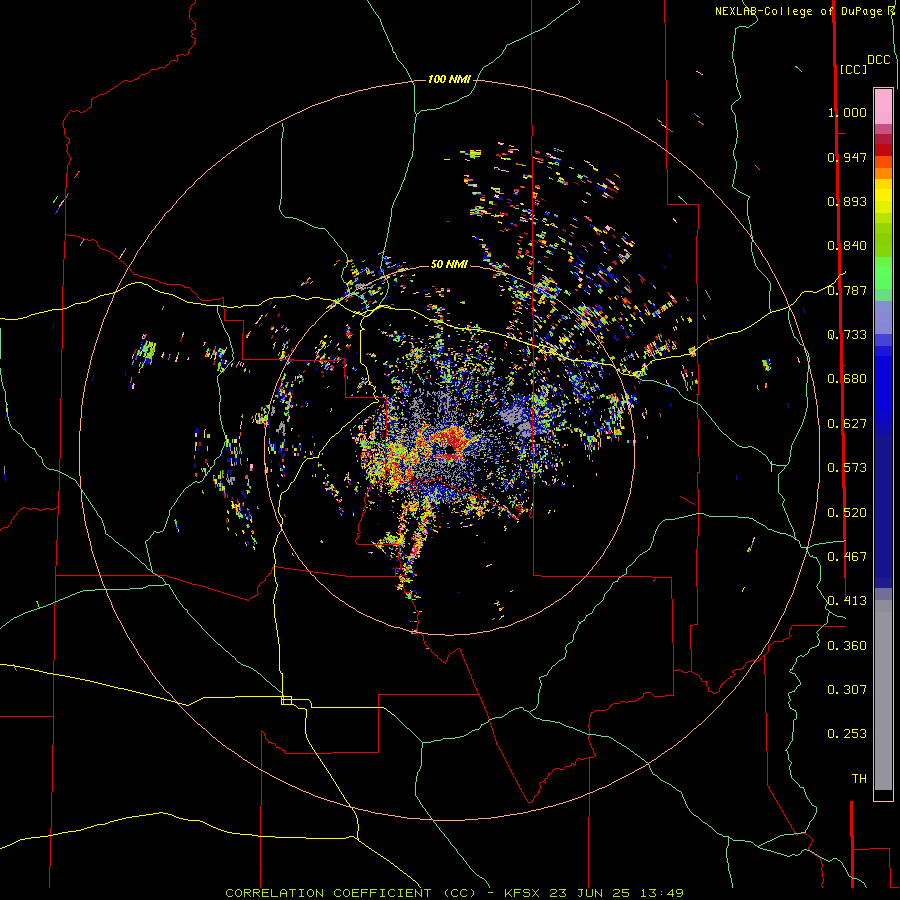Click the 0.947 value on the scale
Viewport: 900px width, 900px height.
click(847, 157)
